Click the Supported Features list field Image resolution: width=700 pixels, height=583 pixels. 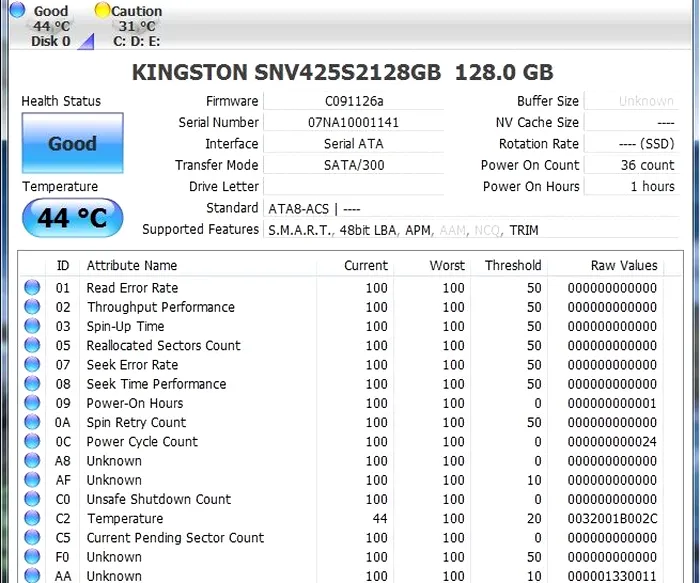[471, 230]
